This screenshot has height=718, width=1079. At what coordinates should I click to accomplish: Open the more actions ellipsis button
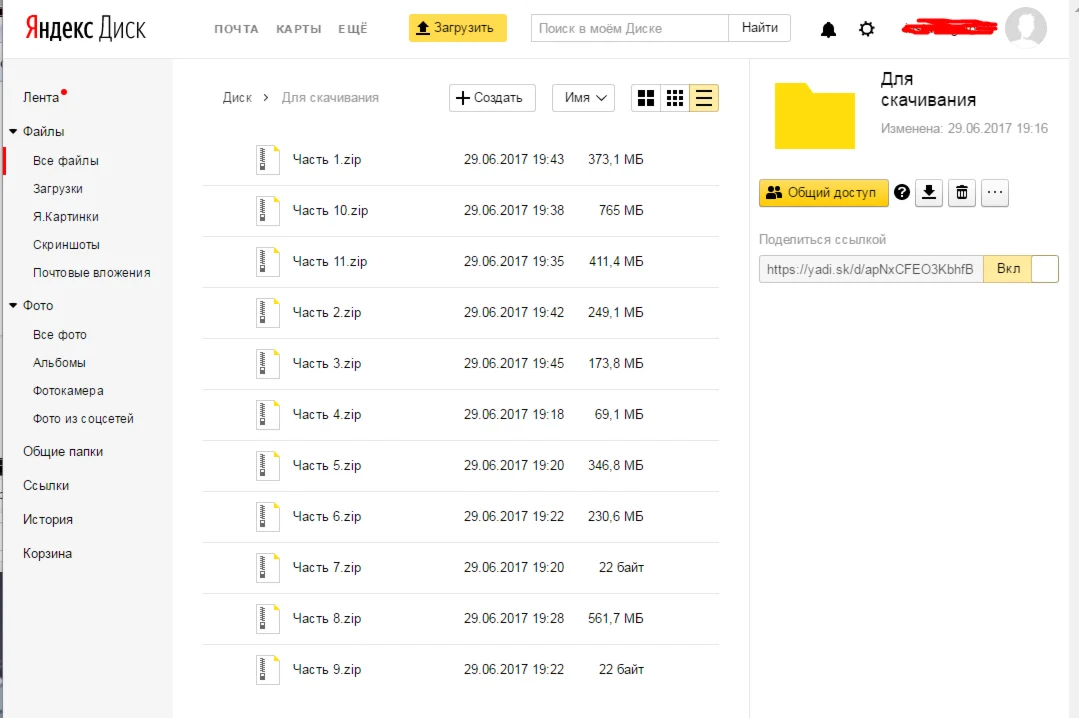click(994, 193)
